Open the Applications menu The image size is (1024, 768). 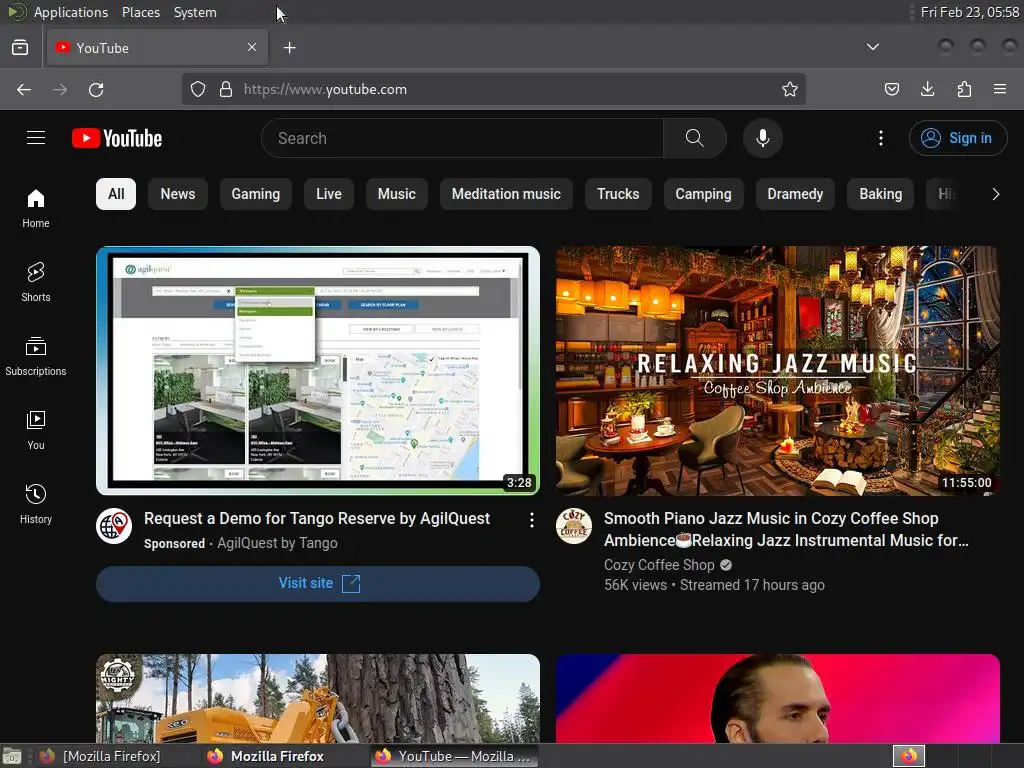point(71,12)
